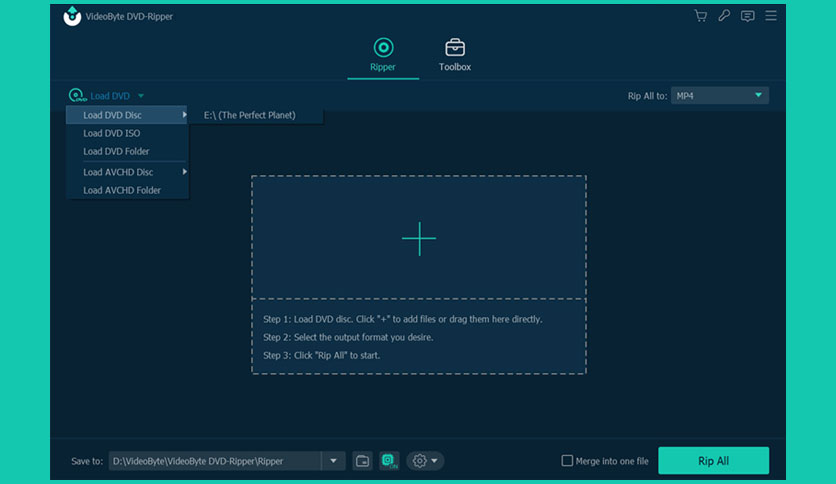836x484 pixels.
Task: Choose Load AVCHD Folder menu item
Action: pos(127,190)
